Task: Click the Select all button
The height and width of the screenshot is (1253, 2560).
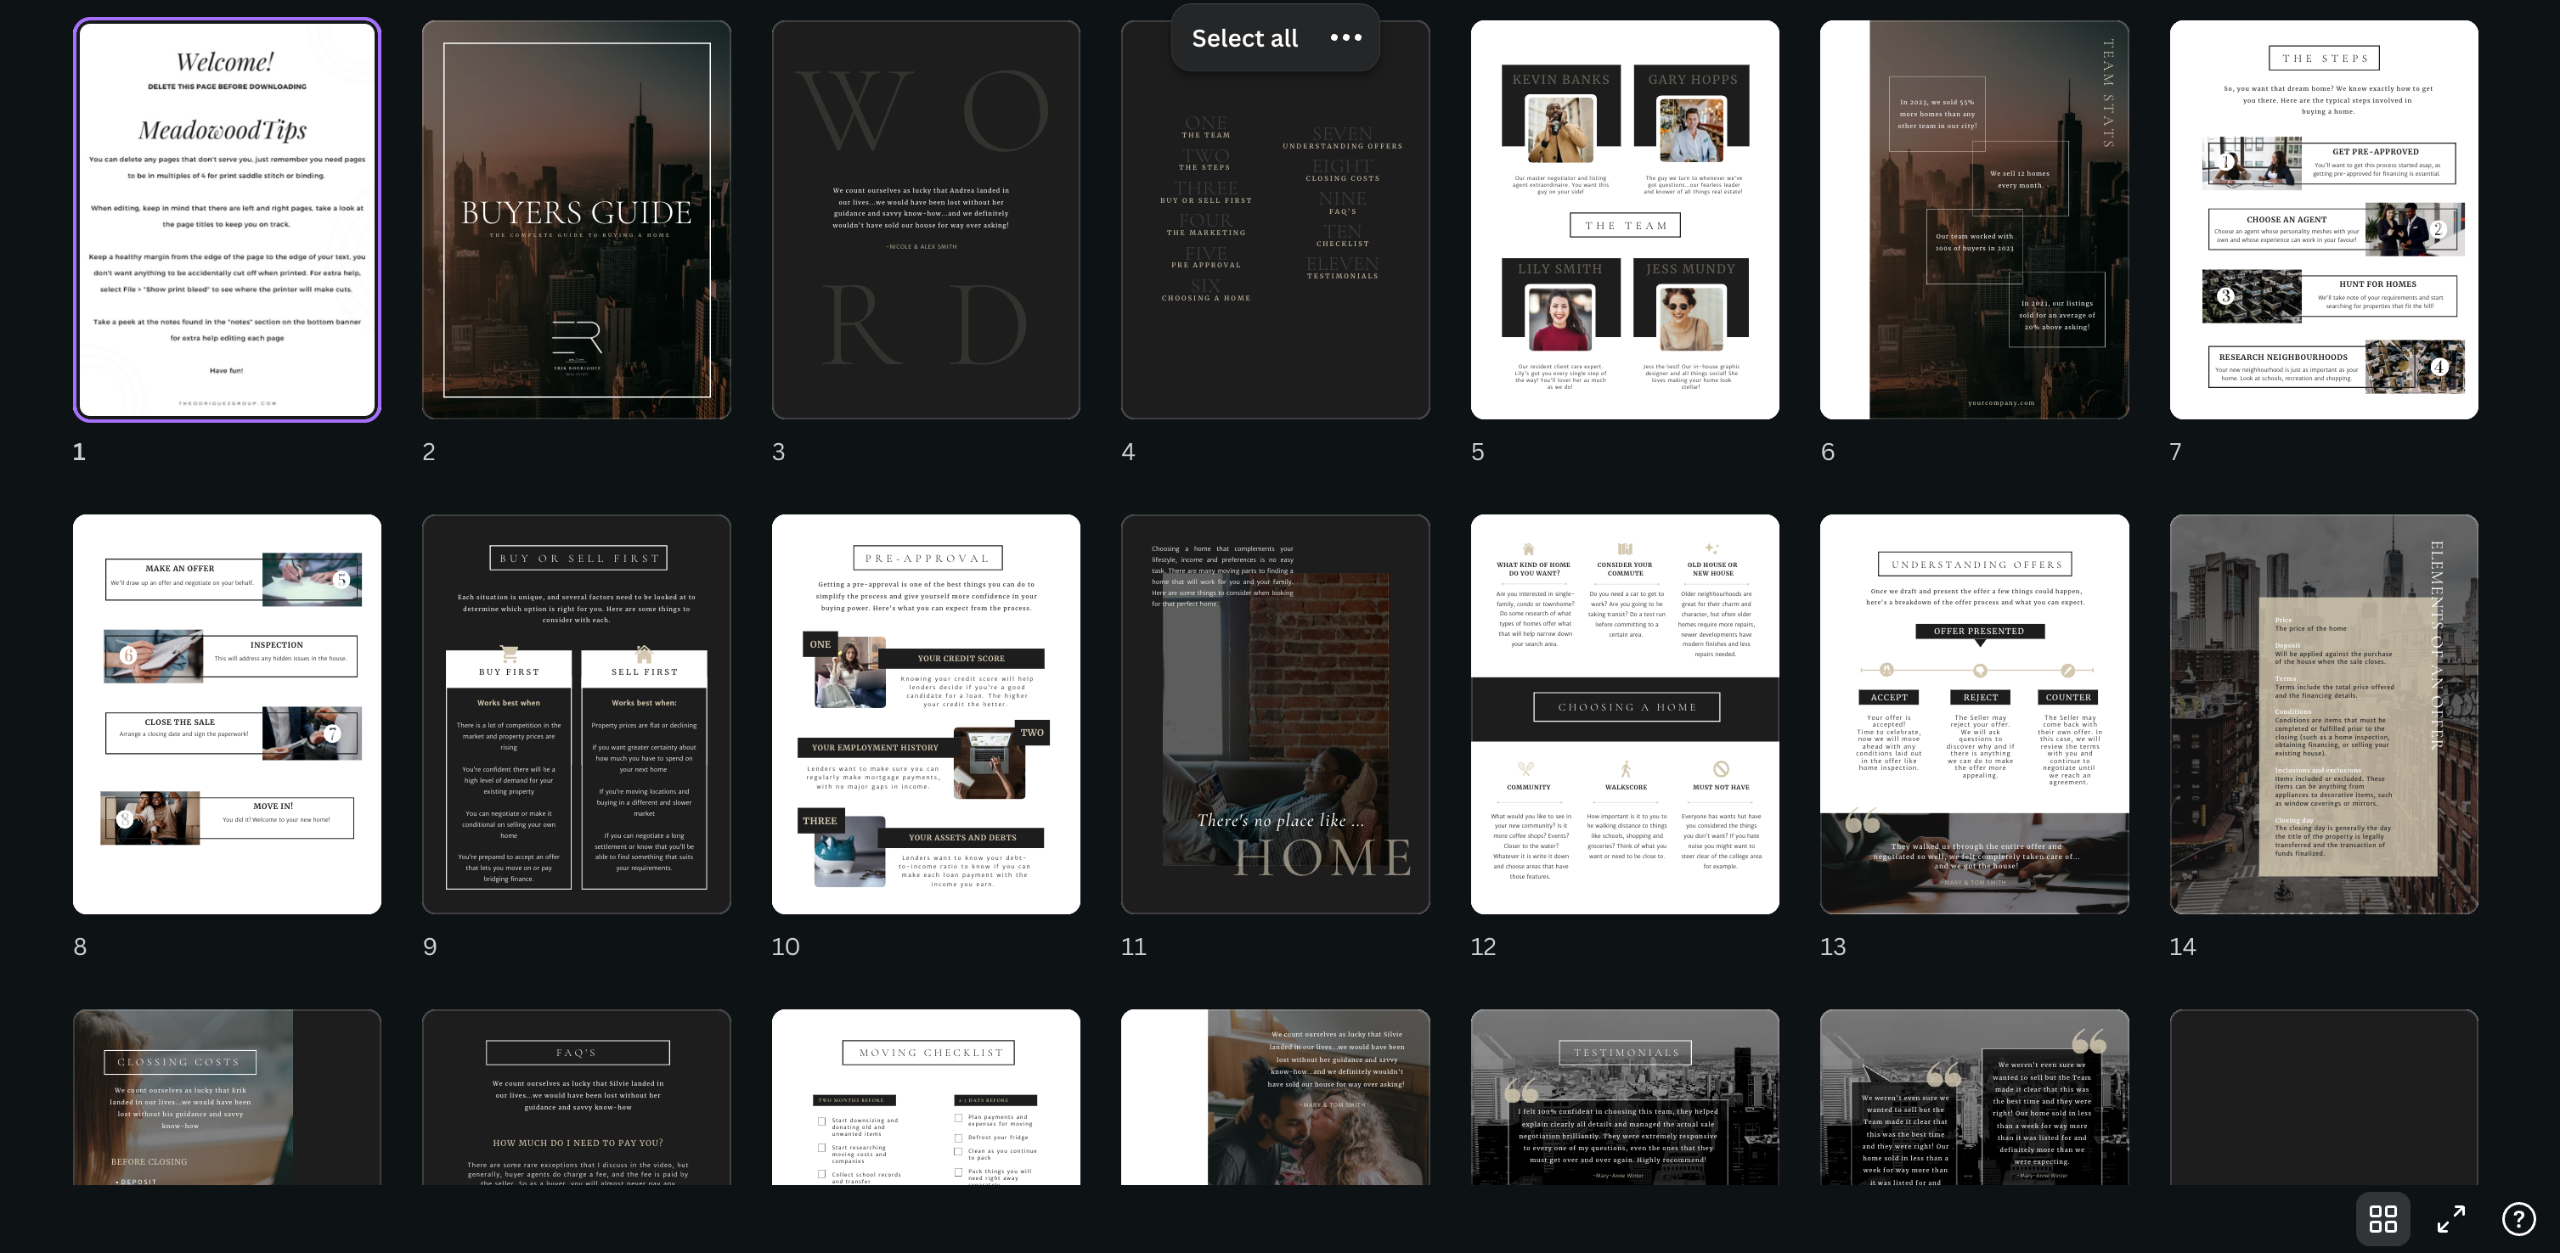Action: click(1244, 38)
